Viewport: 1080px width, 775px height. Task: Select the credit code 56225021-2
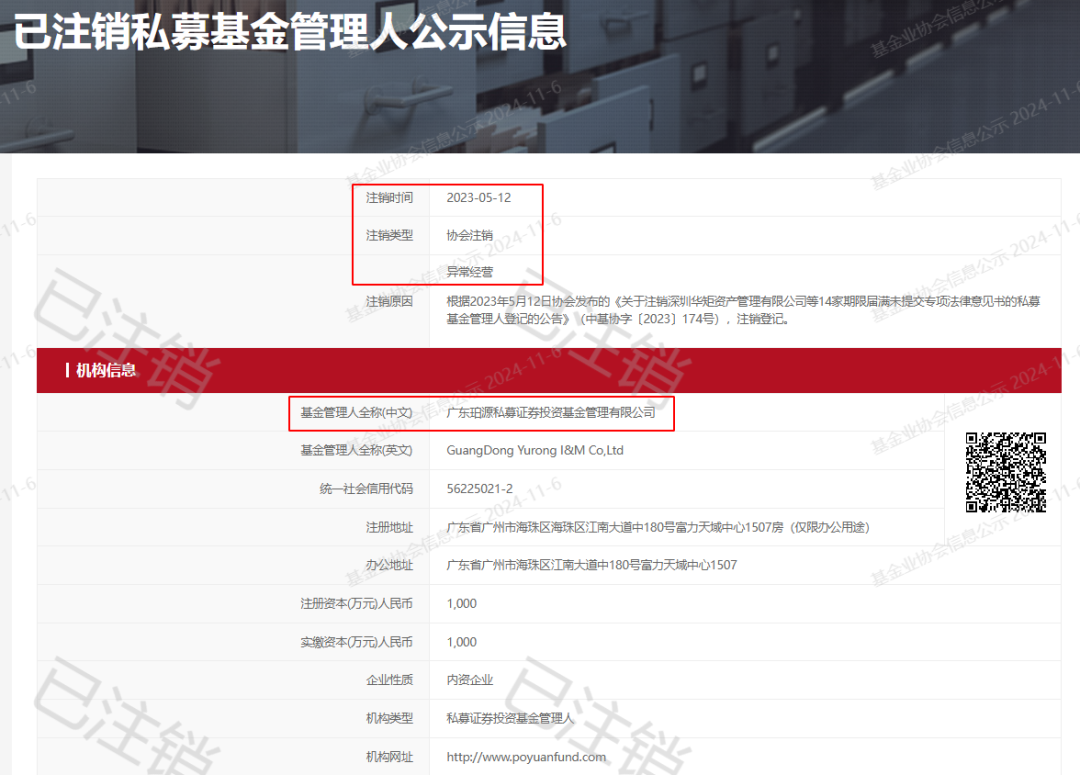pyautogui.click(x=479, y=488)
